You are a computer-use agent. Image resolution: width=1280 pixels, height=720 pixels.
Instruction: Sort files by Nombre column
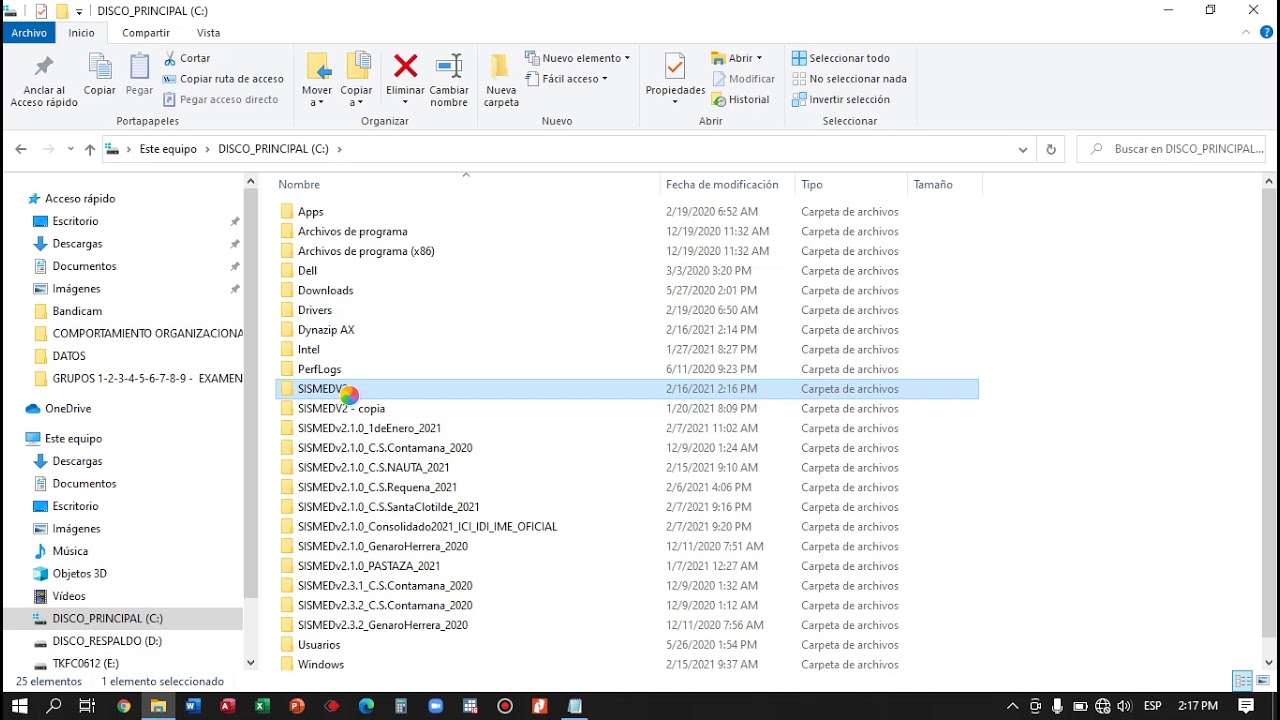(467, 185)
